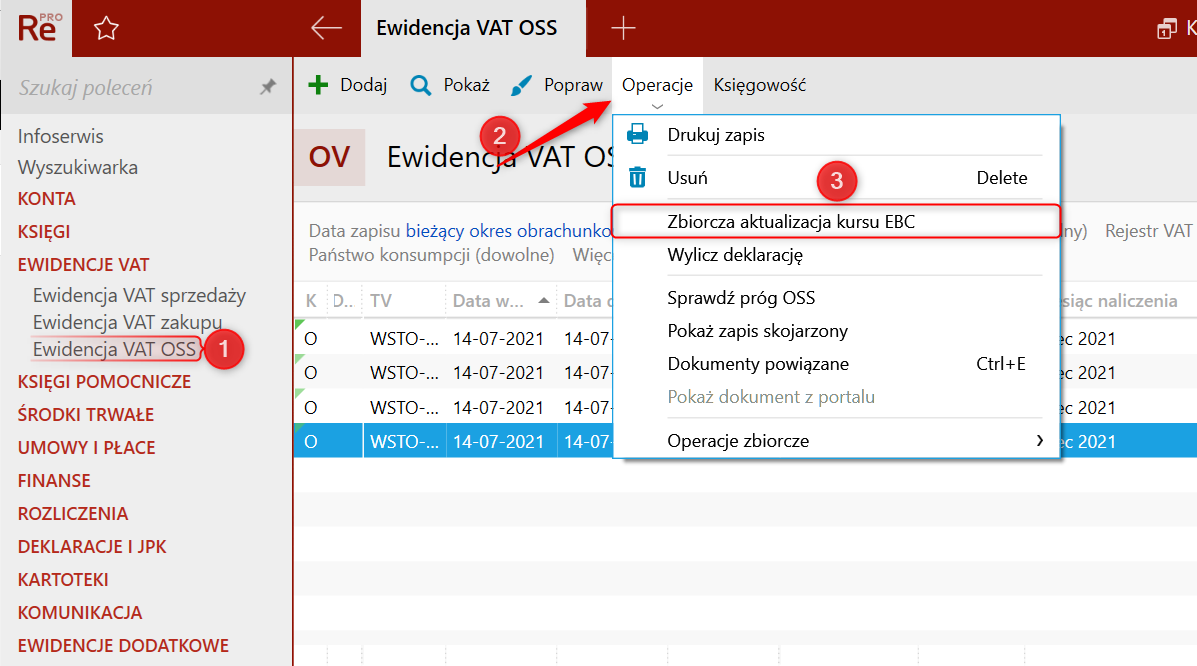Select the highlighted WSTO row

(x=745, y=441)
